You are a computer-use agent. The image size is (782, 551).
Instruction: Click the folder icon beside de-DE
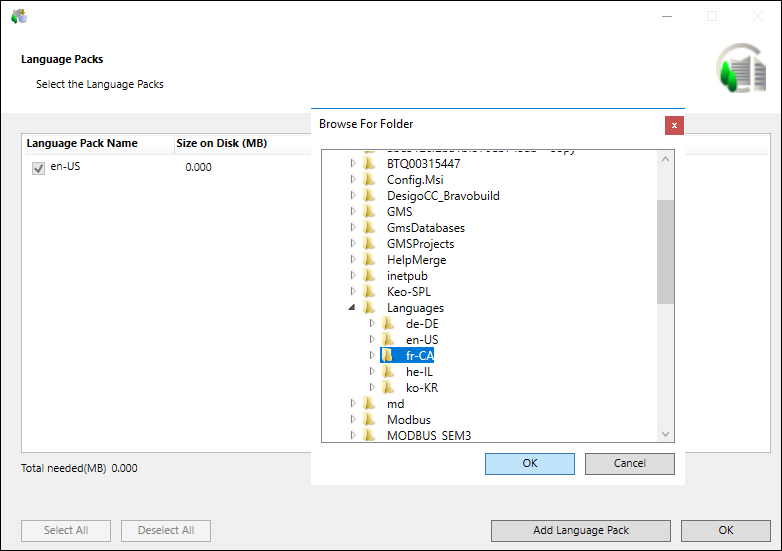[x=389, y=324]
